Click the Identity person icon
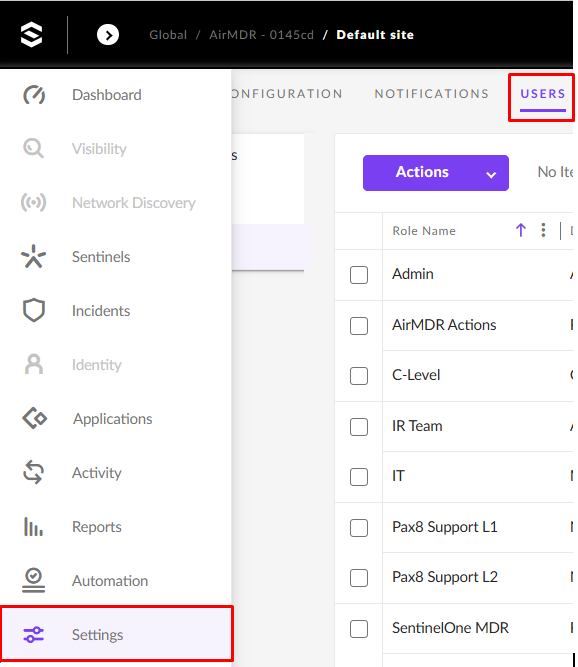 point(34,364)
